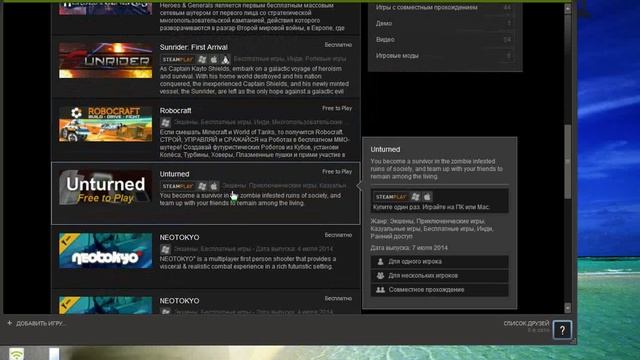Click the co-op two-people icon in tooltip

tap(380, 290)
